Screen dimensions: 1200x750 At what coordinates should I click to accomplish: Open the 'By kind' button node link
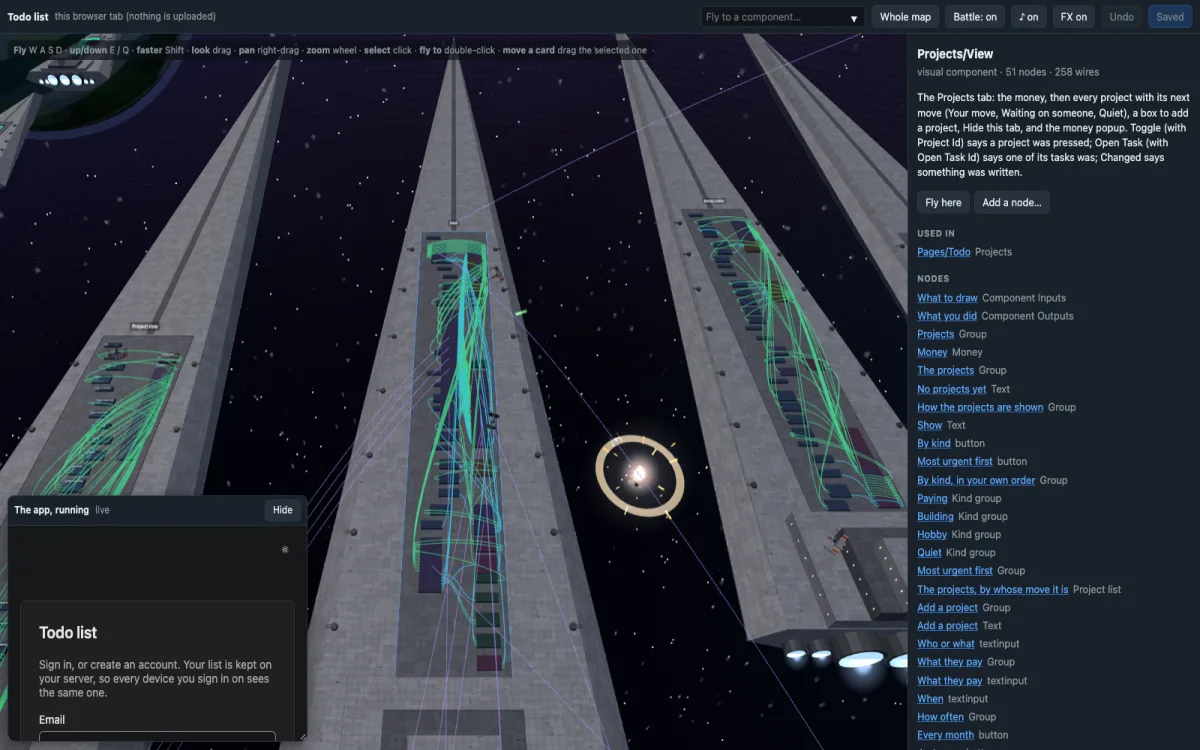coord(934,443)
